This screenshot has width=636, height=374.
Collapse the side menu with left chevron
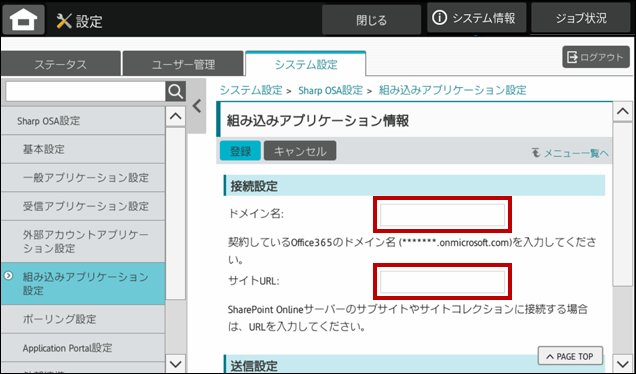pyautogui.click(x=197, y=106)
